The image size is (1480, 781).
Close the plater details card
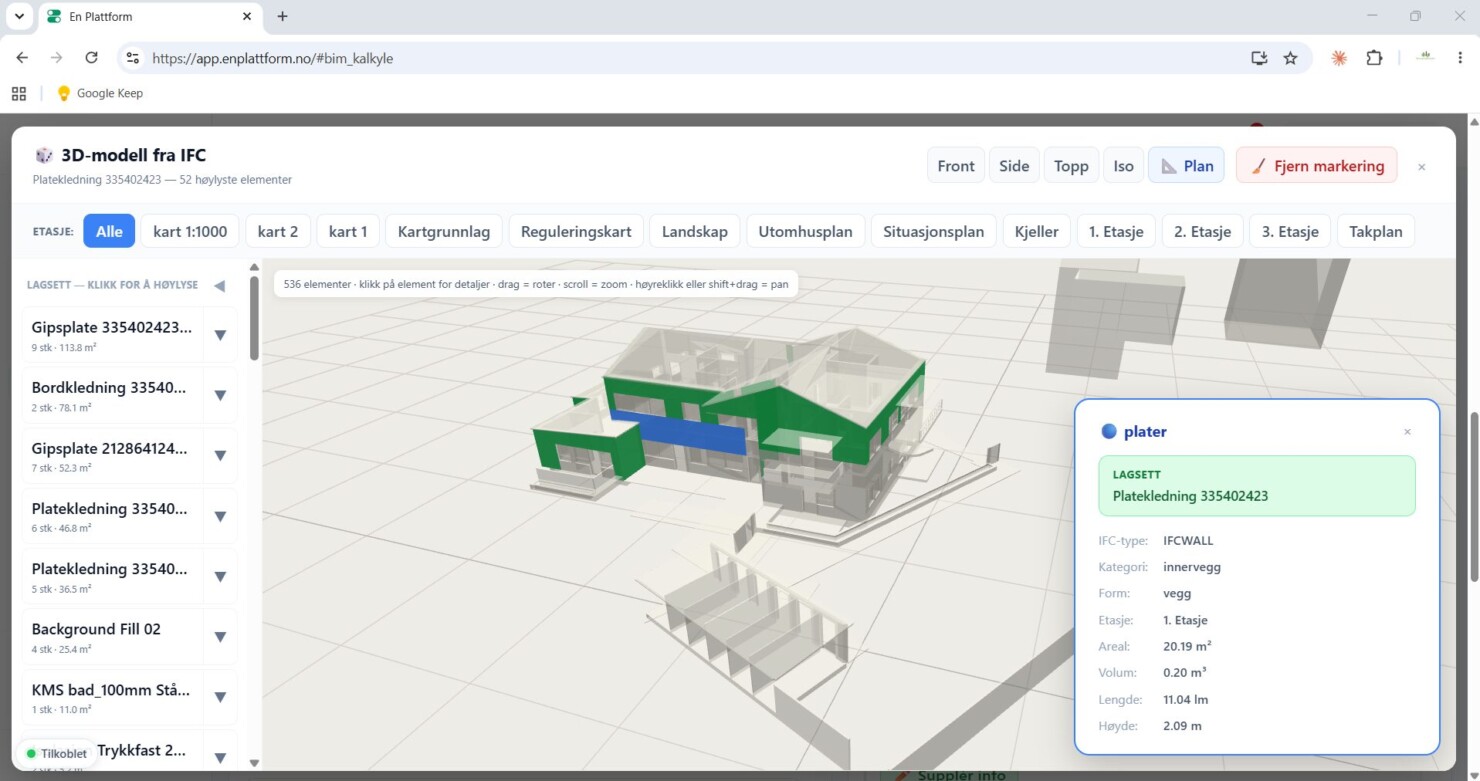[1407, 432]
